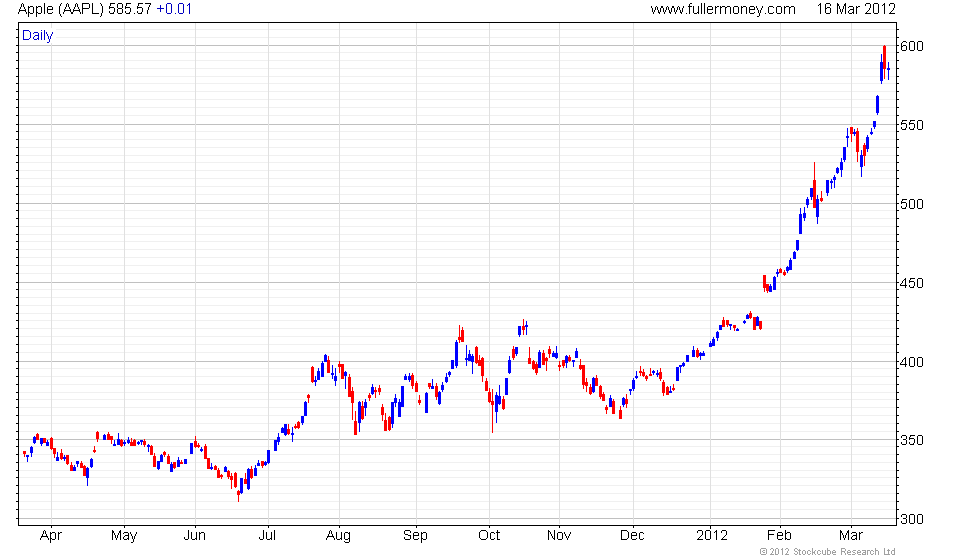The width and height of the screenshot is (980, 560).
Task: Click the Sep label on time axis
Action: point(416,536)
